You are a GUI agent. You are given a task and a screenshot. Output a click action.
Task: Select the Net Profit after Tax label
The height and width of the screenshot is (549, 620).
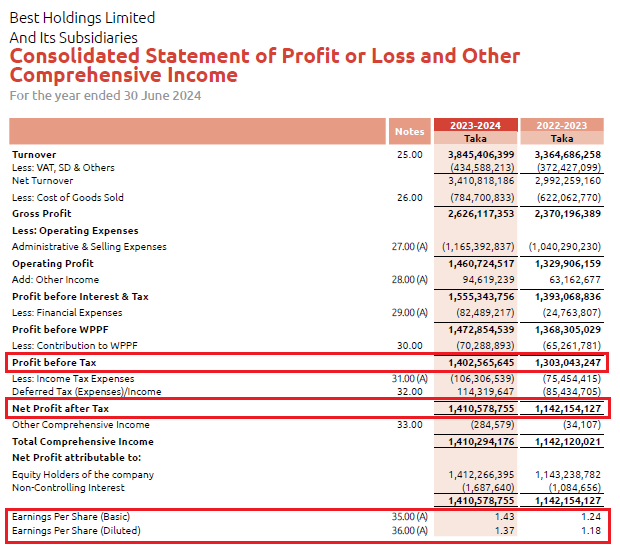pyautogui.click(x=60, y=409)
